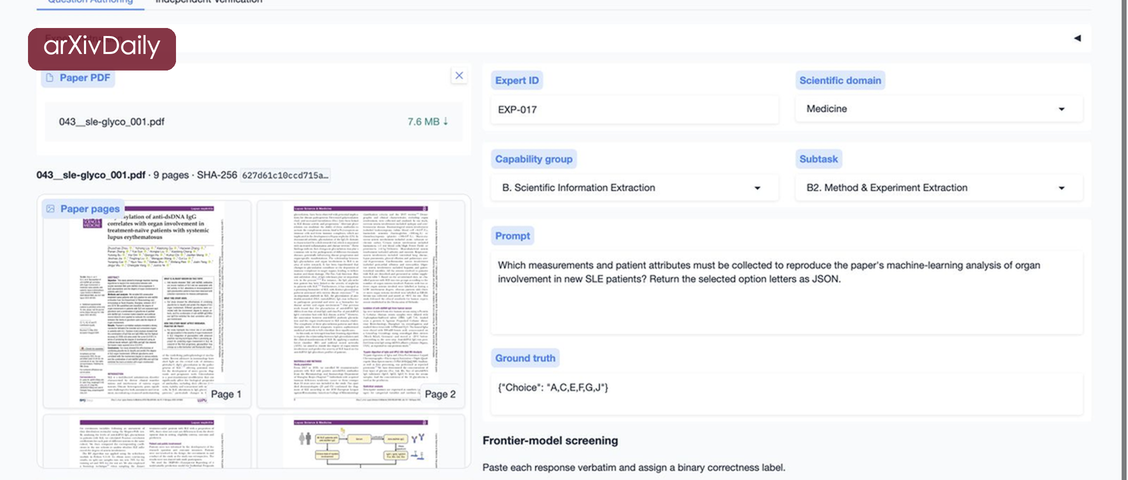Click the Ground truth label
Viewport: 1128px width, 480px height.
click(525, 358)
